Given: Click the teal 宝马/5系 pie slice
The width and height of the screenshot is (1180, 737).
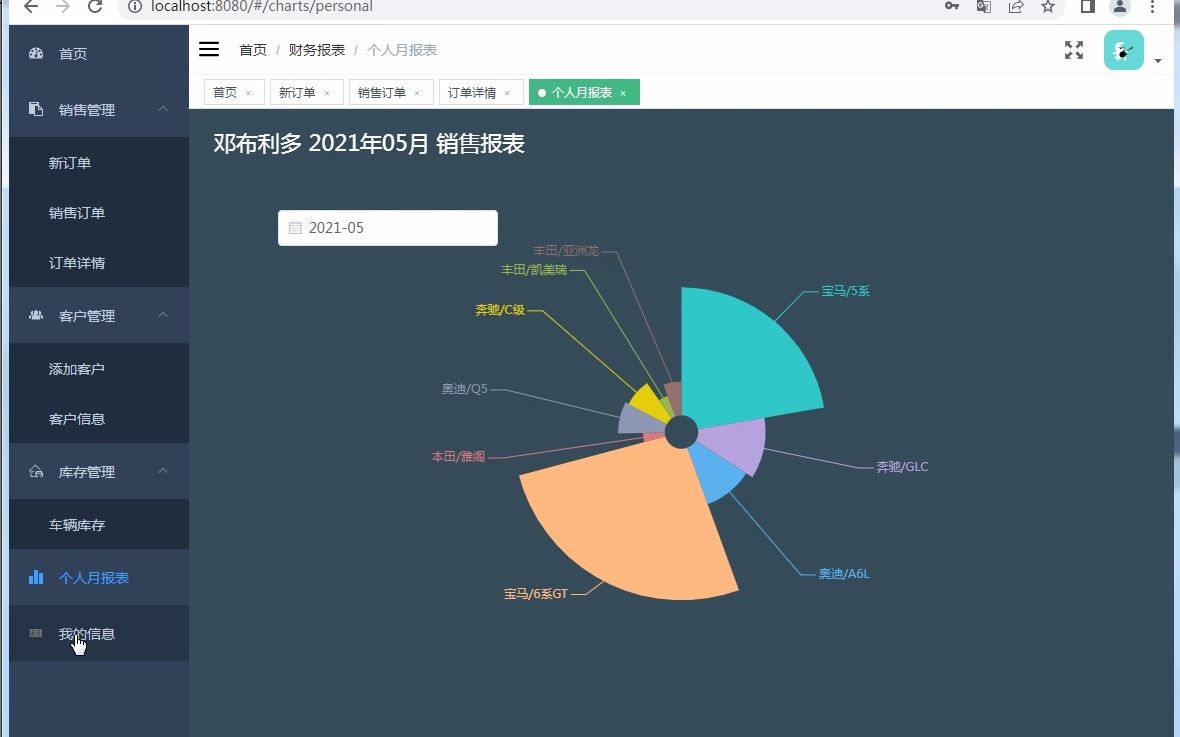Looking at the screenshot, I should tap(745, 361).
